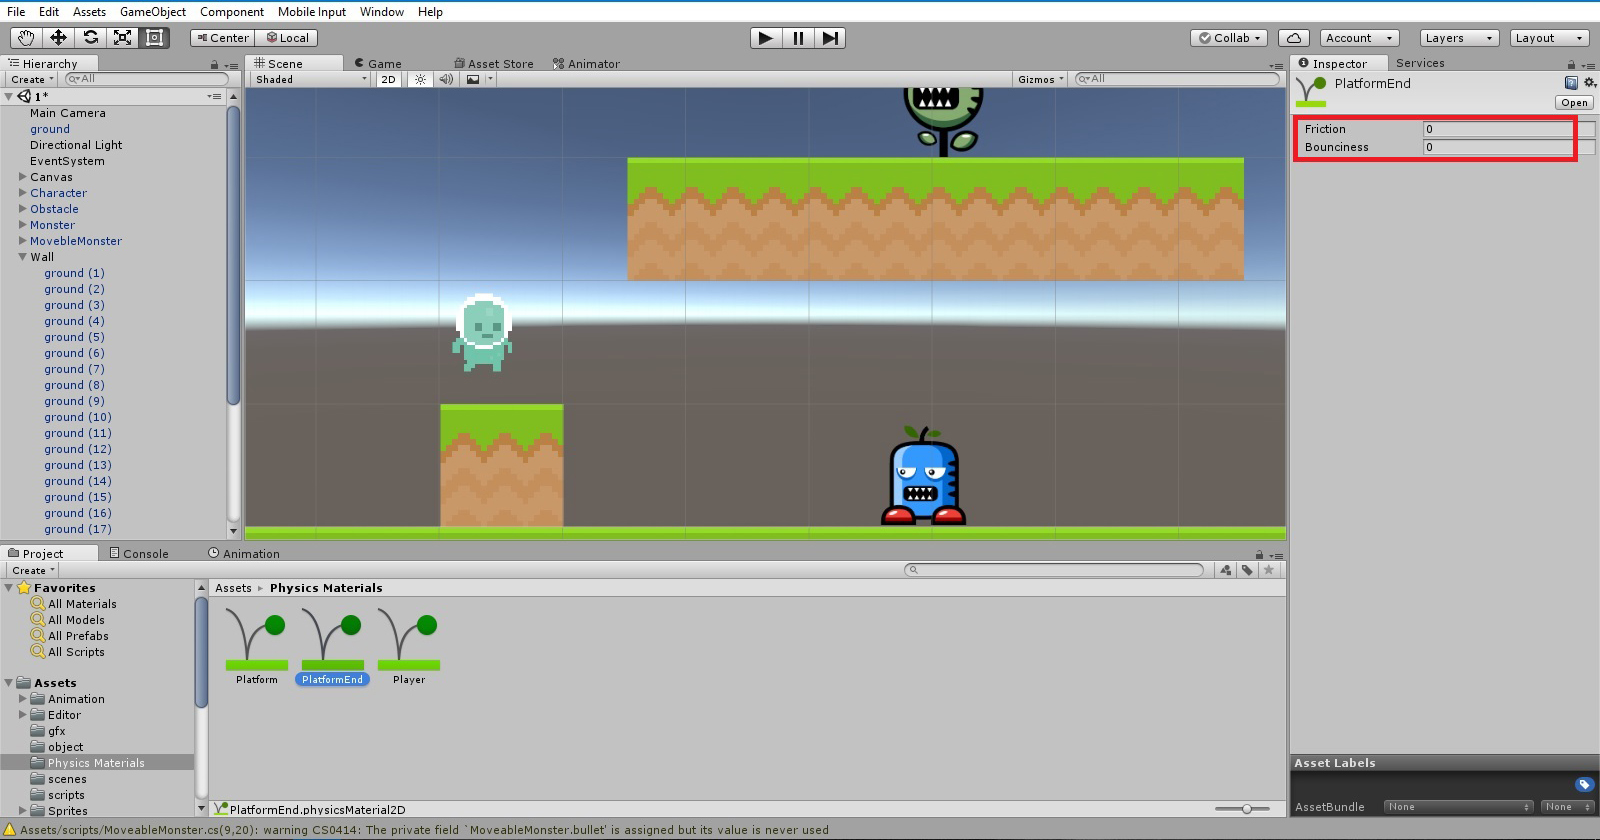This screenshot has width=1600, height=840.
Task: Click the Bounciness value field
Action: click(1509, 147)
